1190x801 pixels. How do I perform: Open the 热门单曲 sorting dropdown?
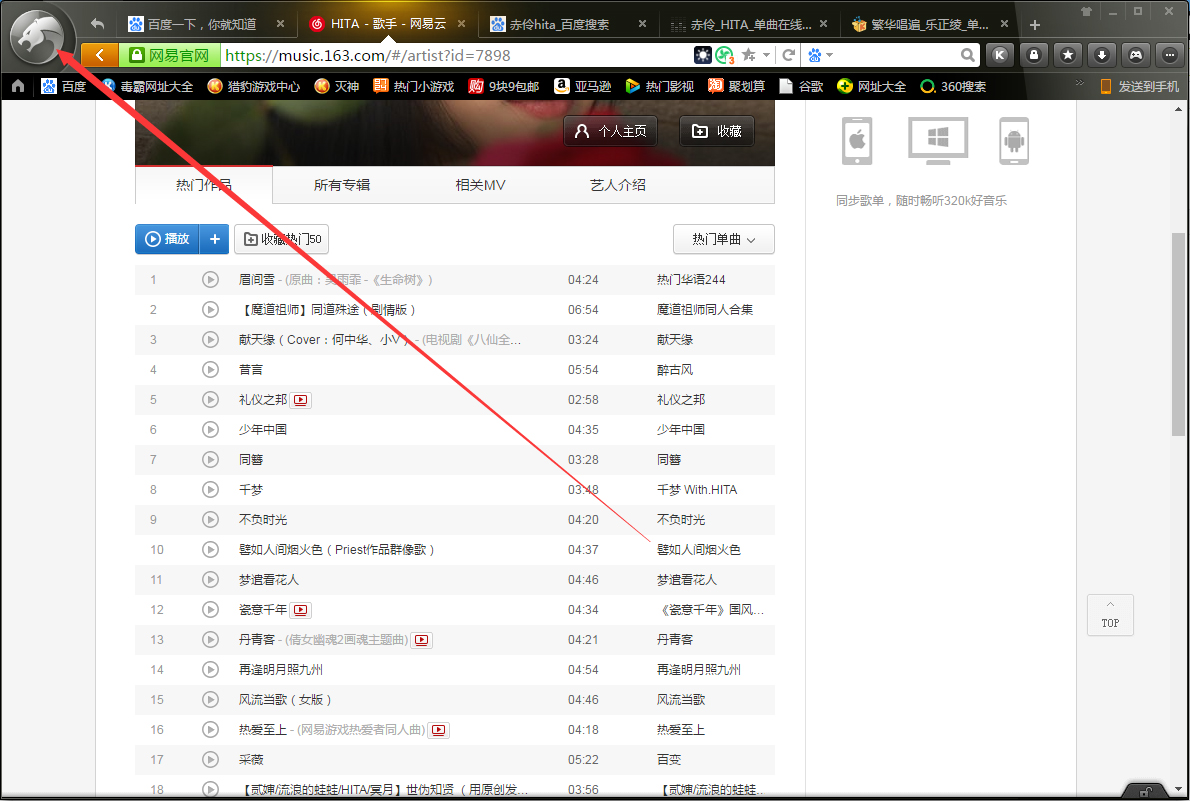723,239
